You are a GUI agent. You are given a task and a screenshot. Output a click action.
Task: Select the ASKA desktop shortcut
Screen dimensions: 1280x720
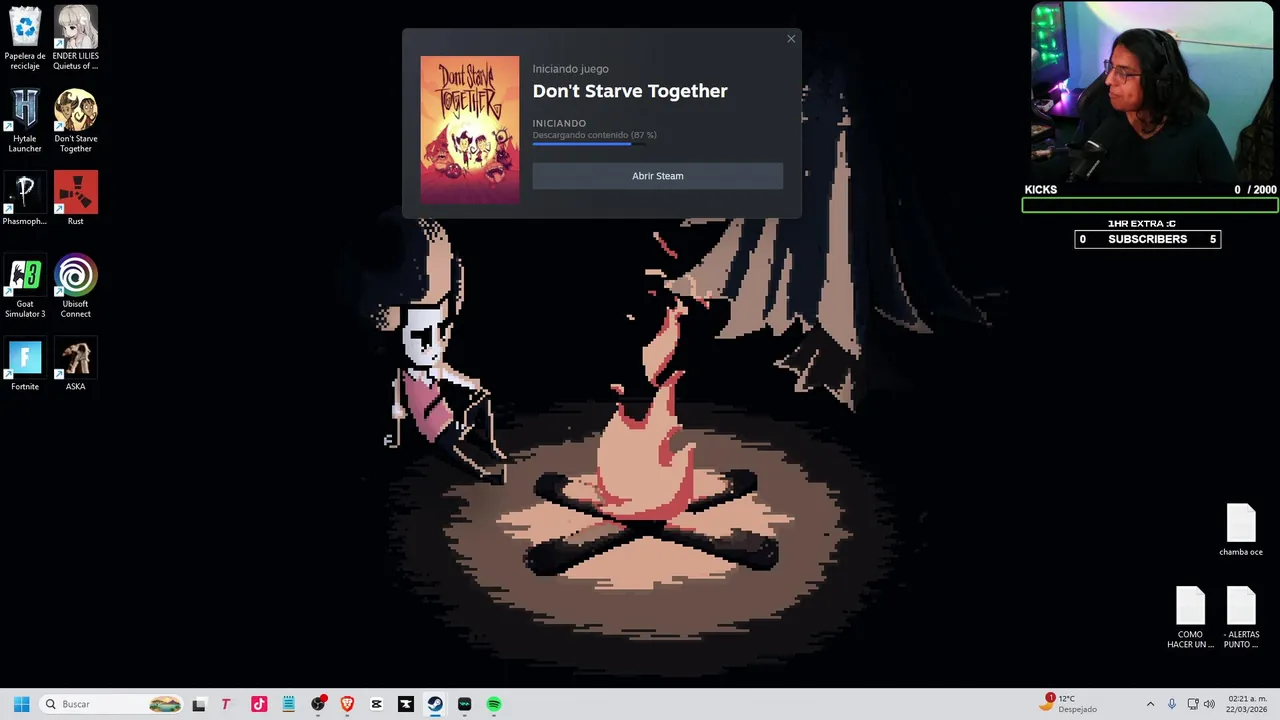(x=76, y=364)
